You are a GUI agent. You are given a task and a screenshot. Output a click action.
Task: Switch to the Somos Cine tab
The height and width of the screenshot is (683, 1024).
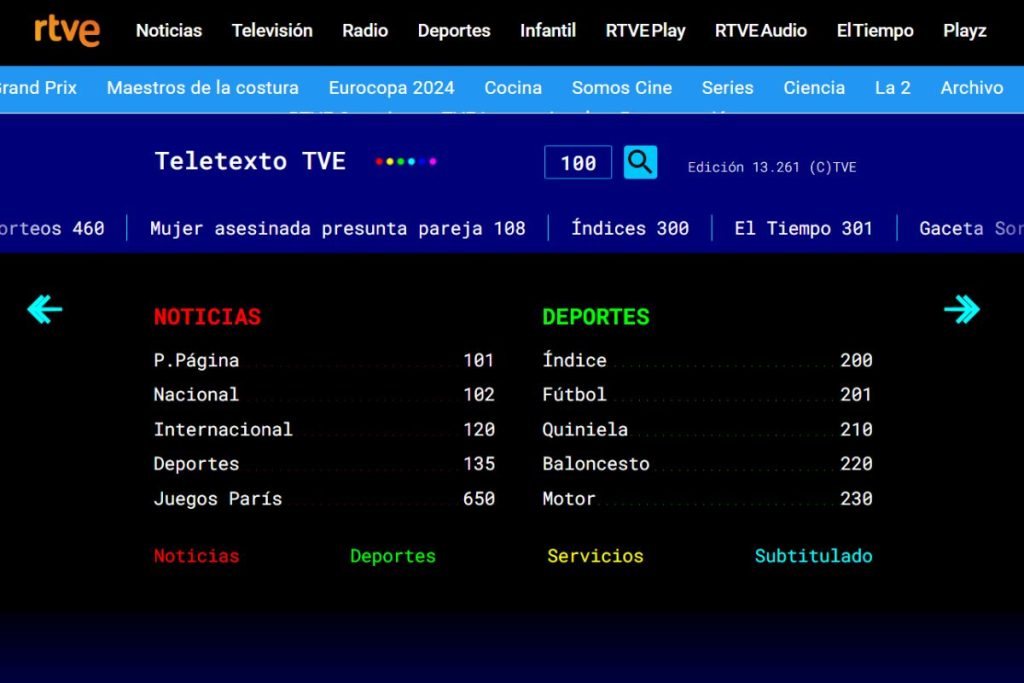pos(621,88)
